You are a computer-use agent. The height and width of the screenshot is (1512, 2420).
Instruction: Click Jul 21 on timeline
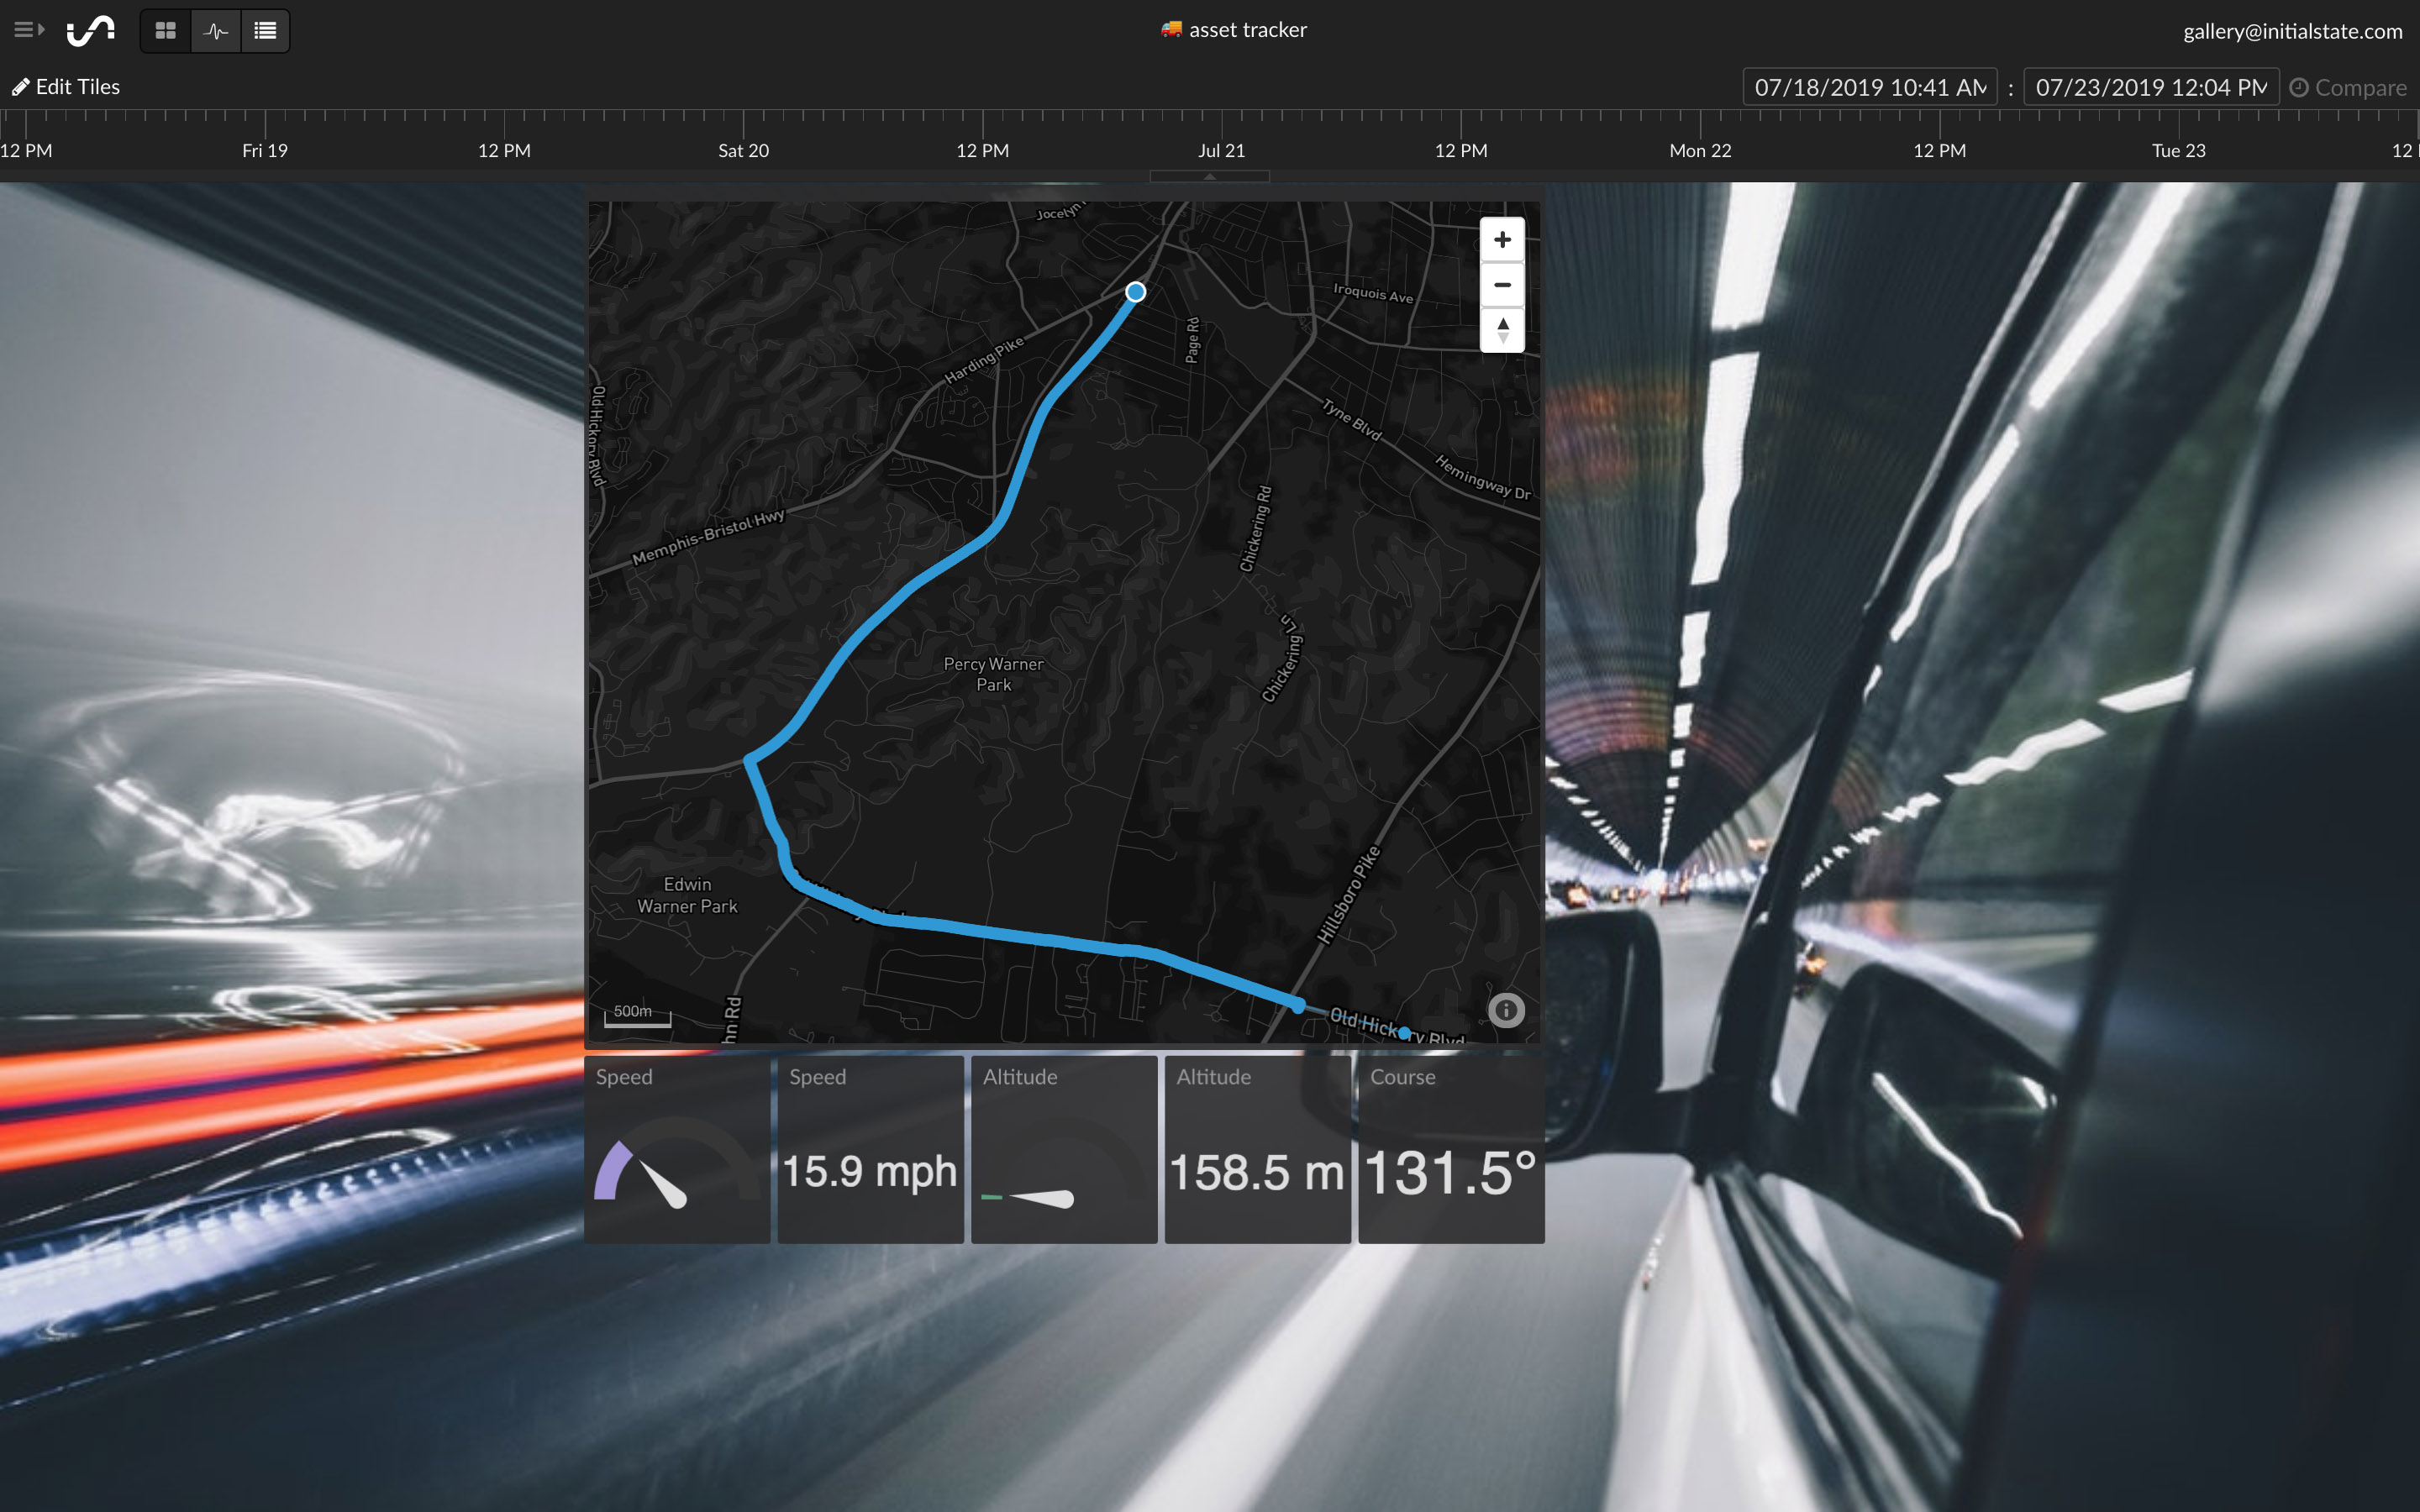[1221, 150]
